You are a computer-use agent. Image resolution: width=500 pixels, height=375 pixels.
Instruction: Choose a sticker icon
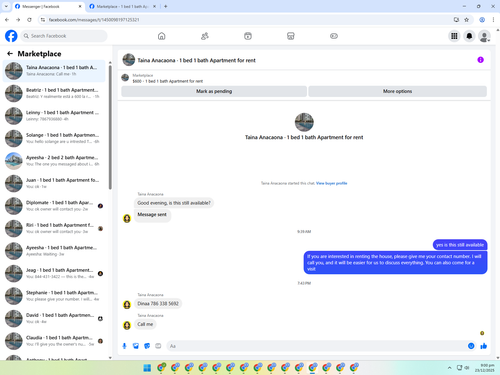coord(147,346)
